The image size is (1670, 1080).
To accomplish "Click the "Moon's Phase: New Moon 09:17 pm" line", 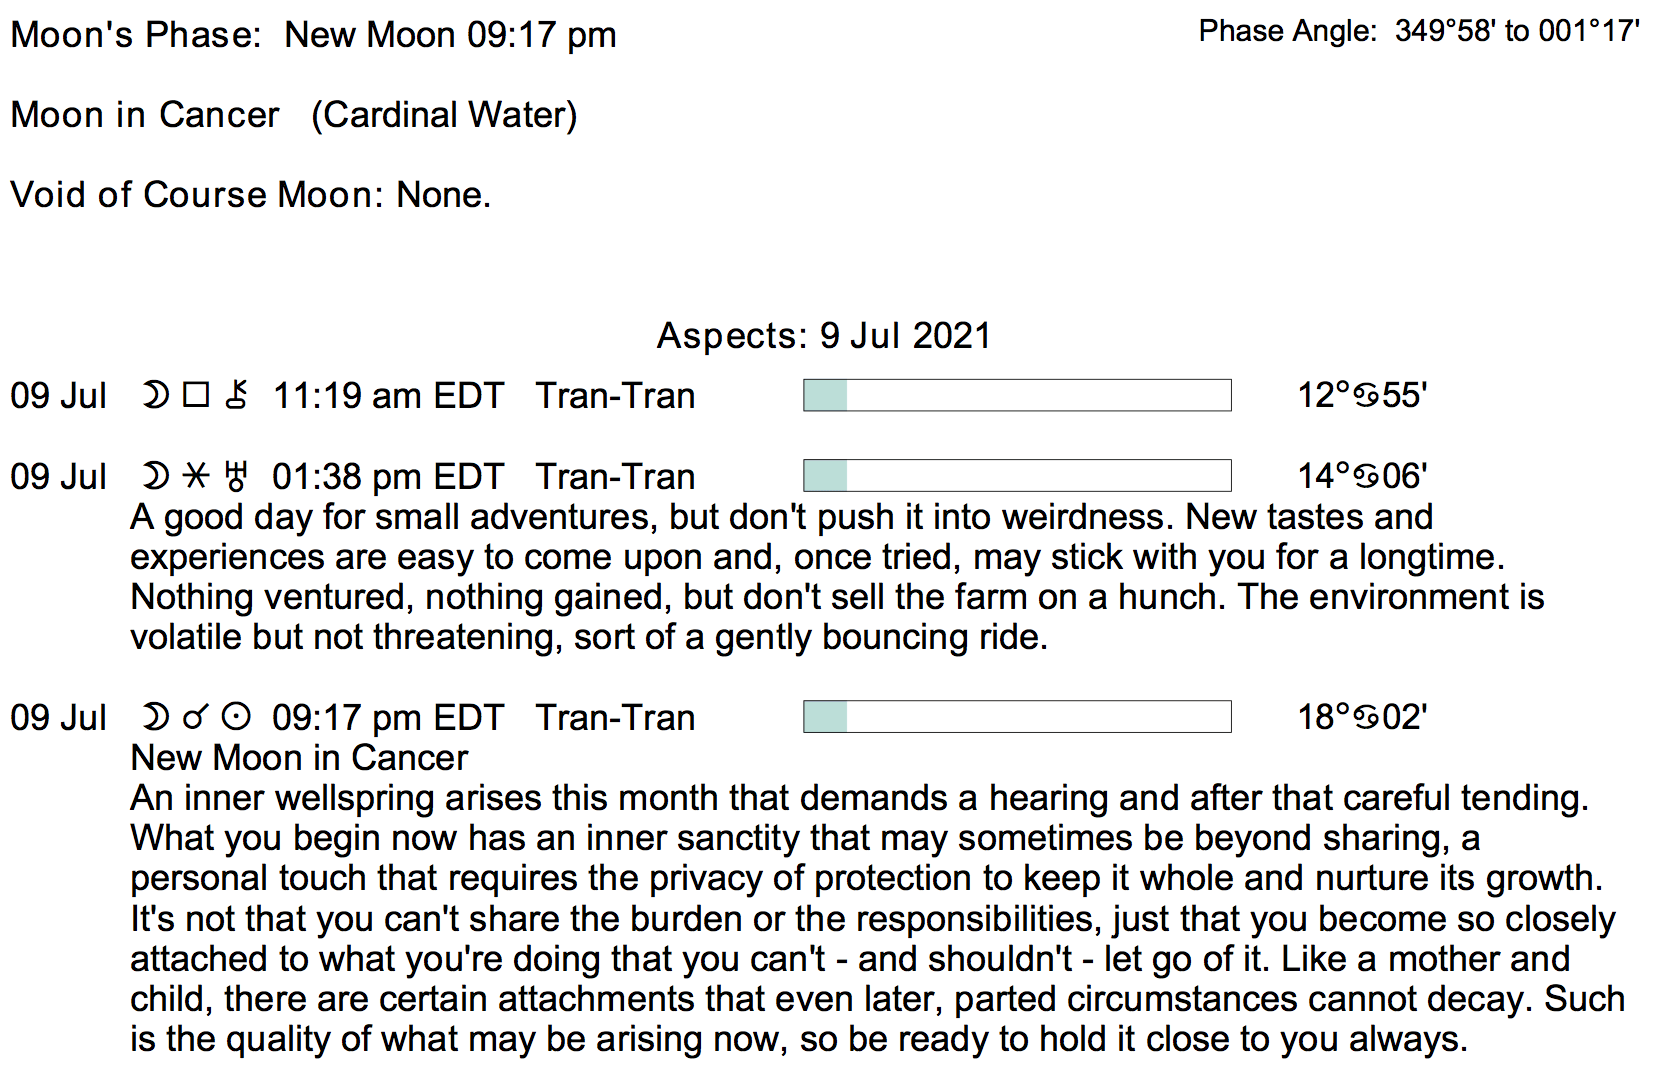I will pyautogui.click(x=313, y=35).
